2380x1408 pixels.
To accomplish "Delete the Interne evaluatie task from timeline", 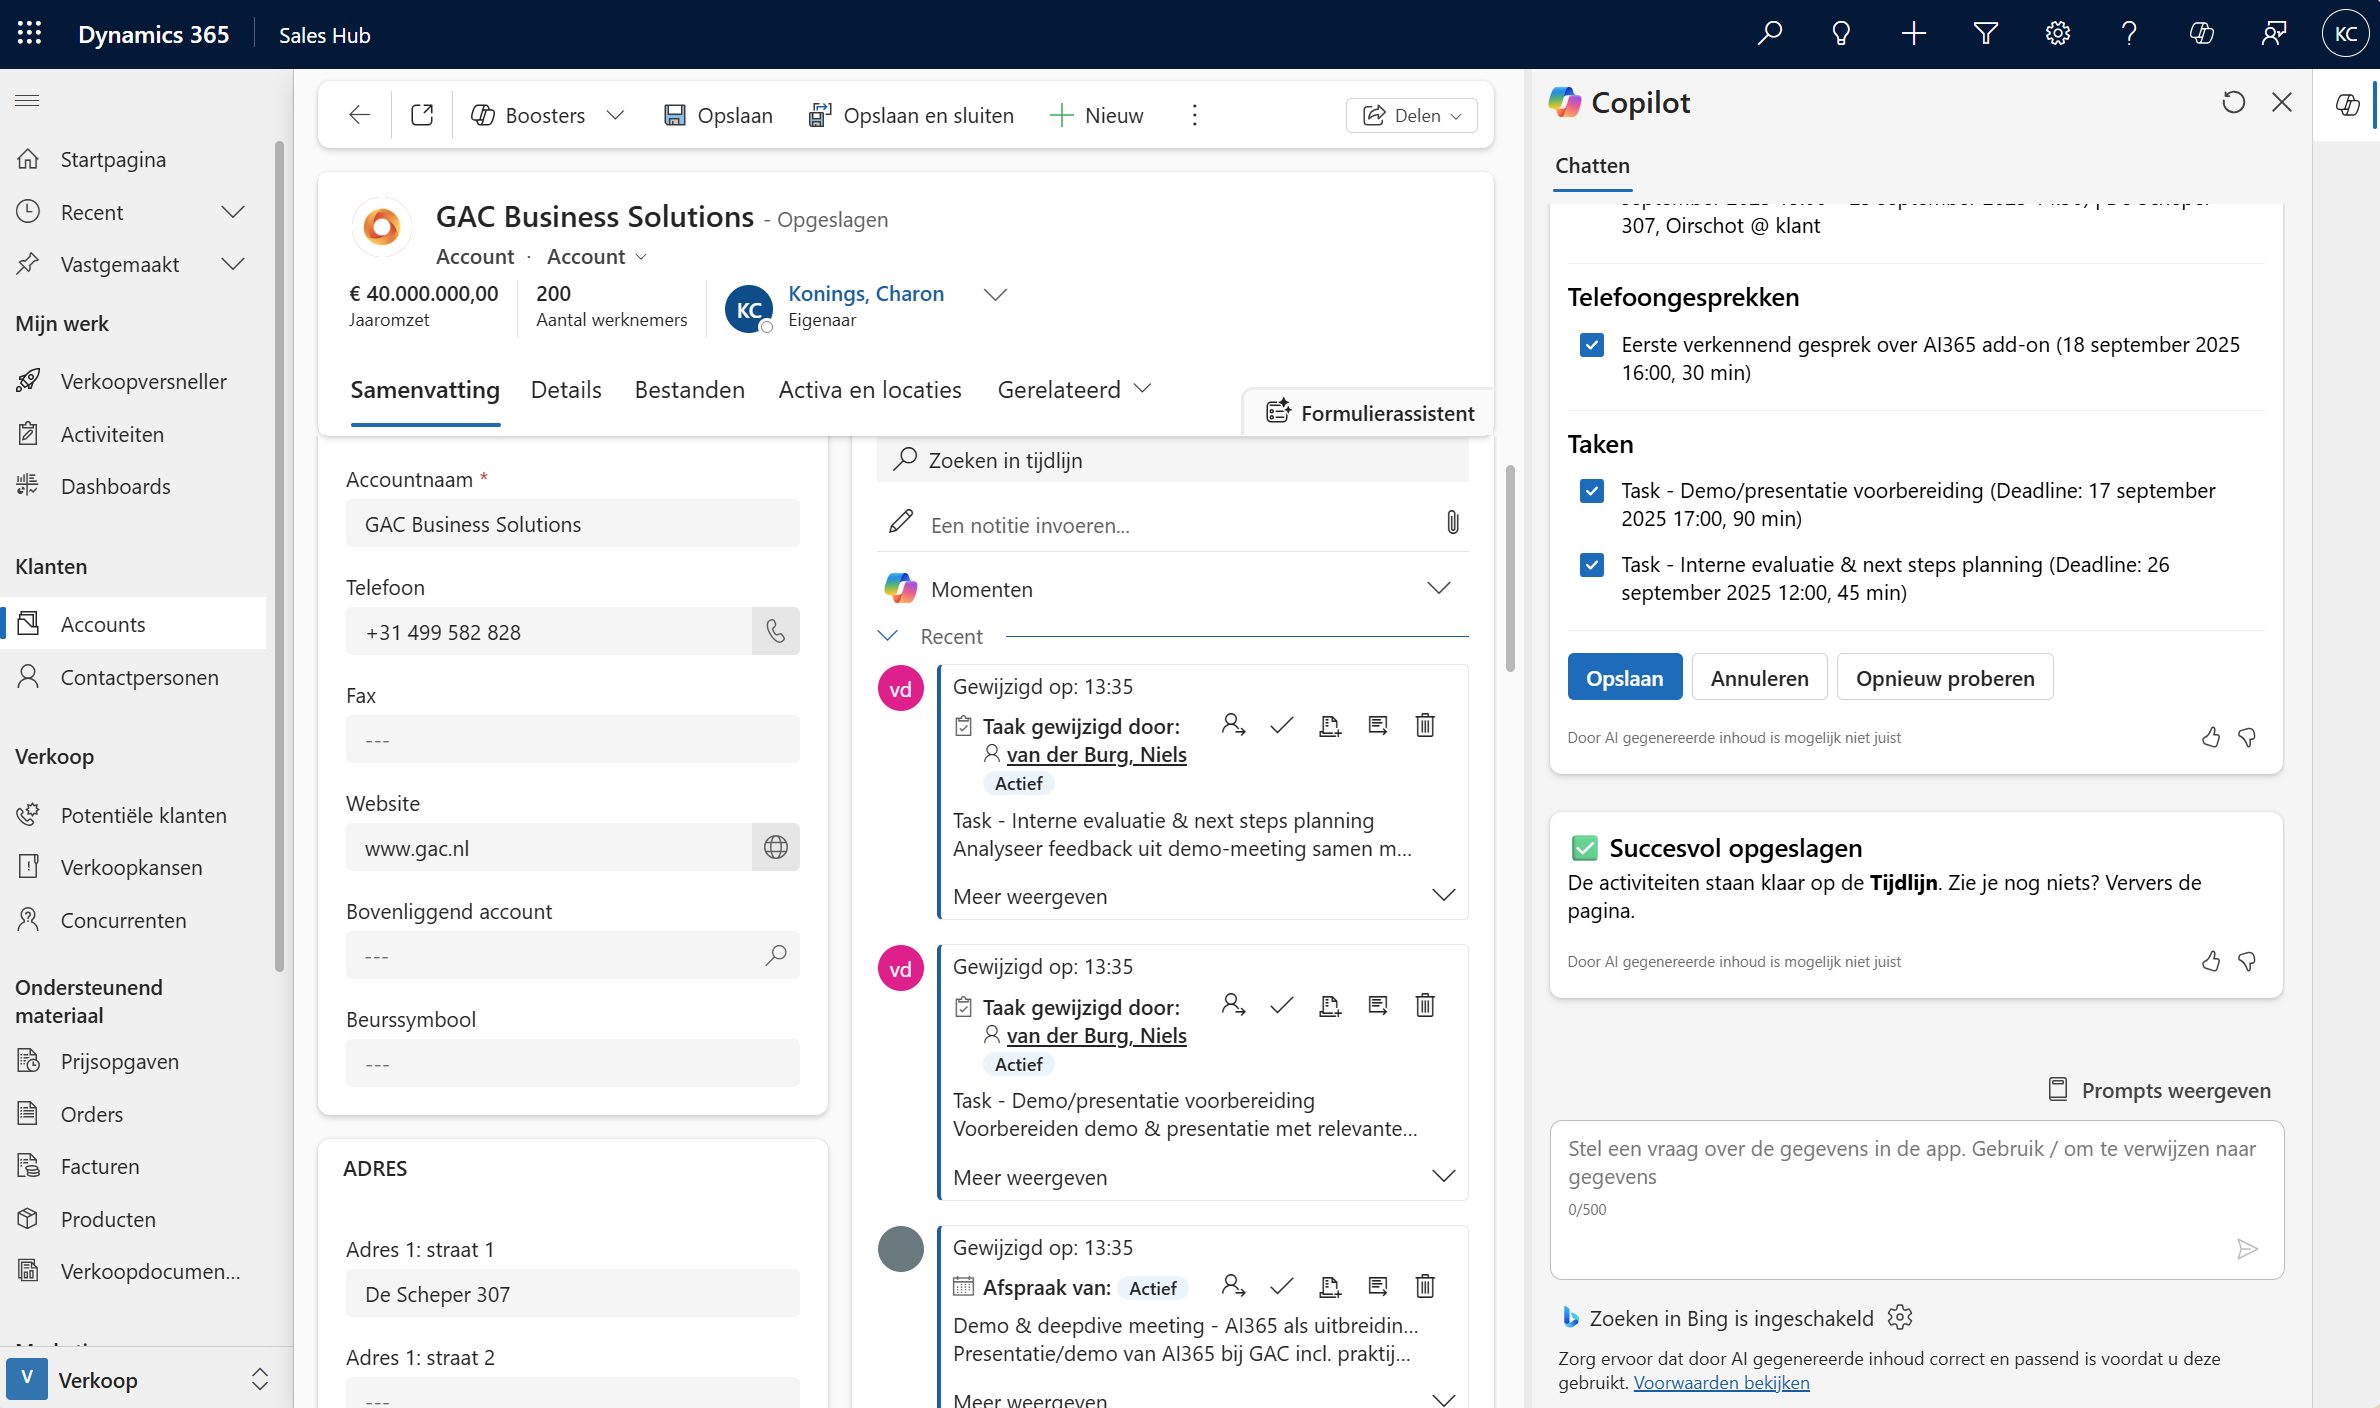I will click(1425, 725).
